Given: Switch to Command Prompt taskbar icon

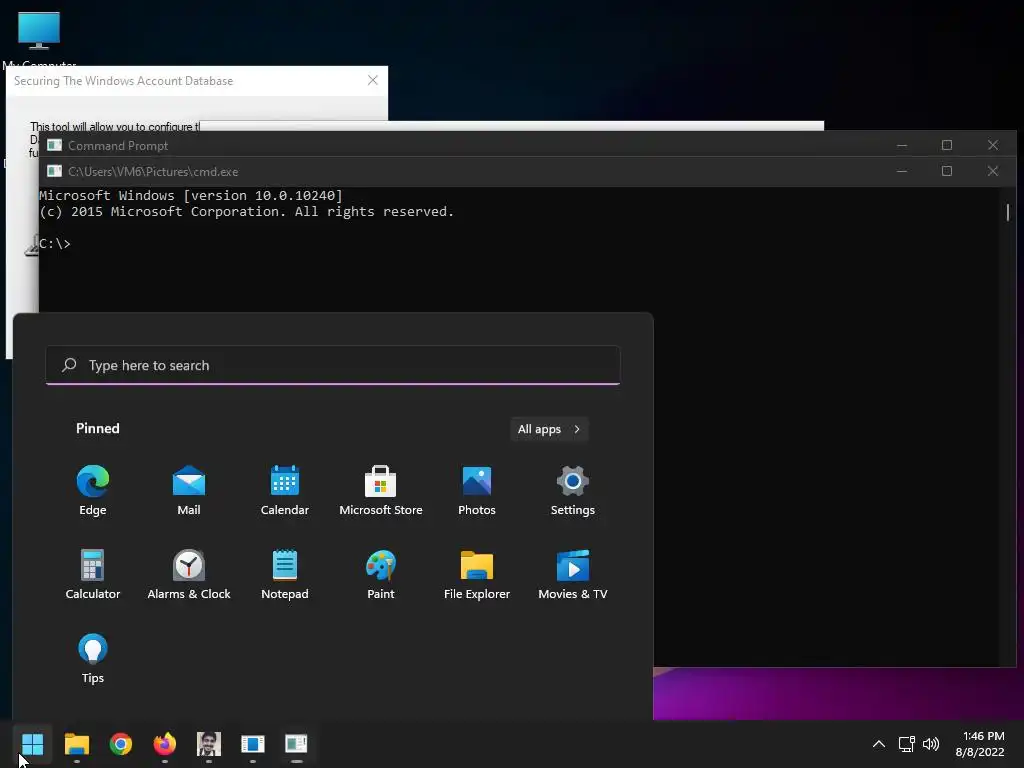Looking at the screenshot, I should [x=296, y=744].
